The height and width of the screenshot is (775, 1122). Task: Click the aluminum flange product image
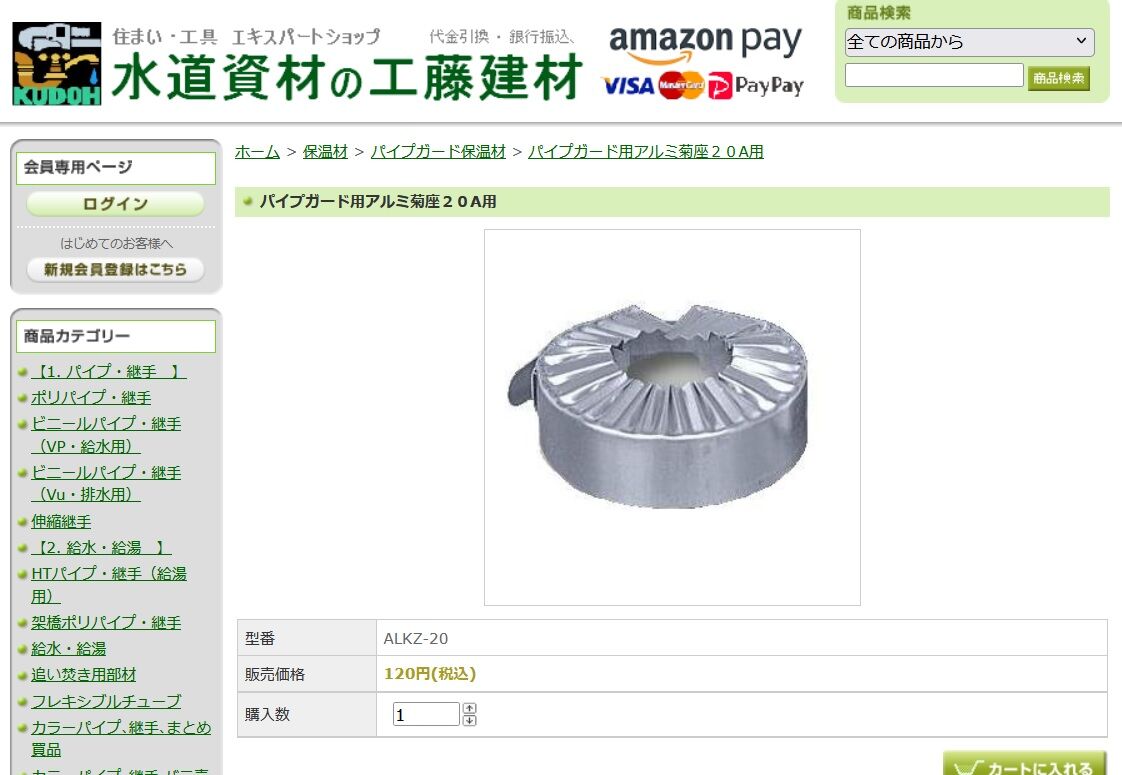tap(672, 417)
